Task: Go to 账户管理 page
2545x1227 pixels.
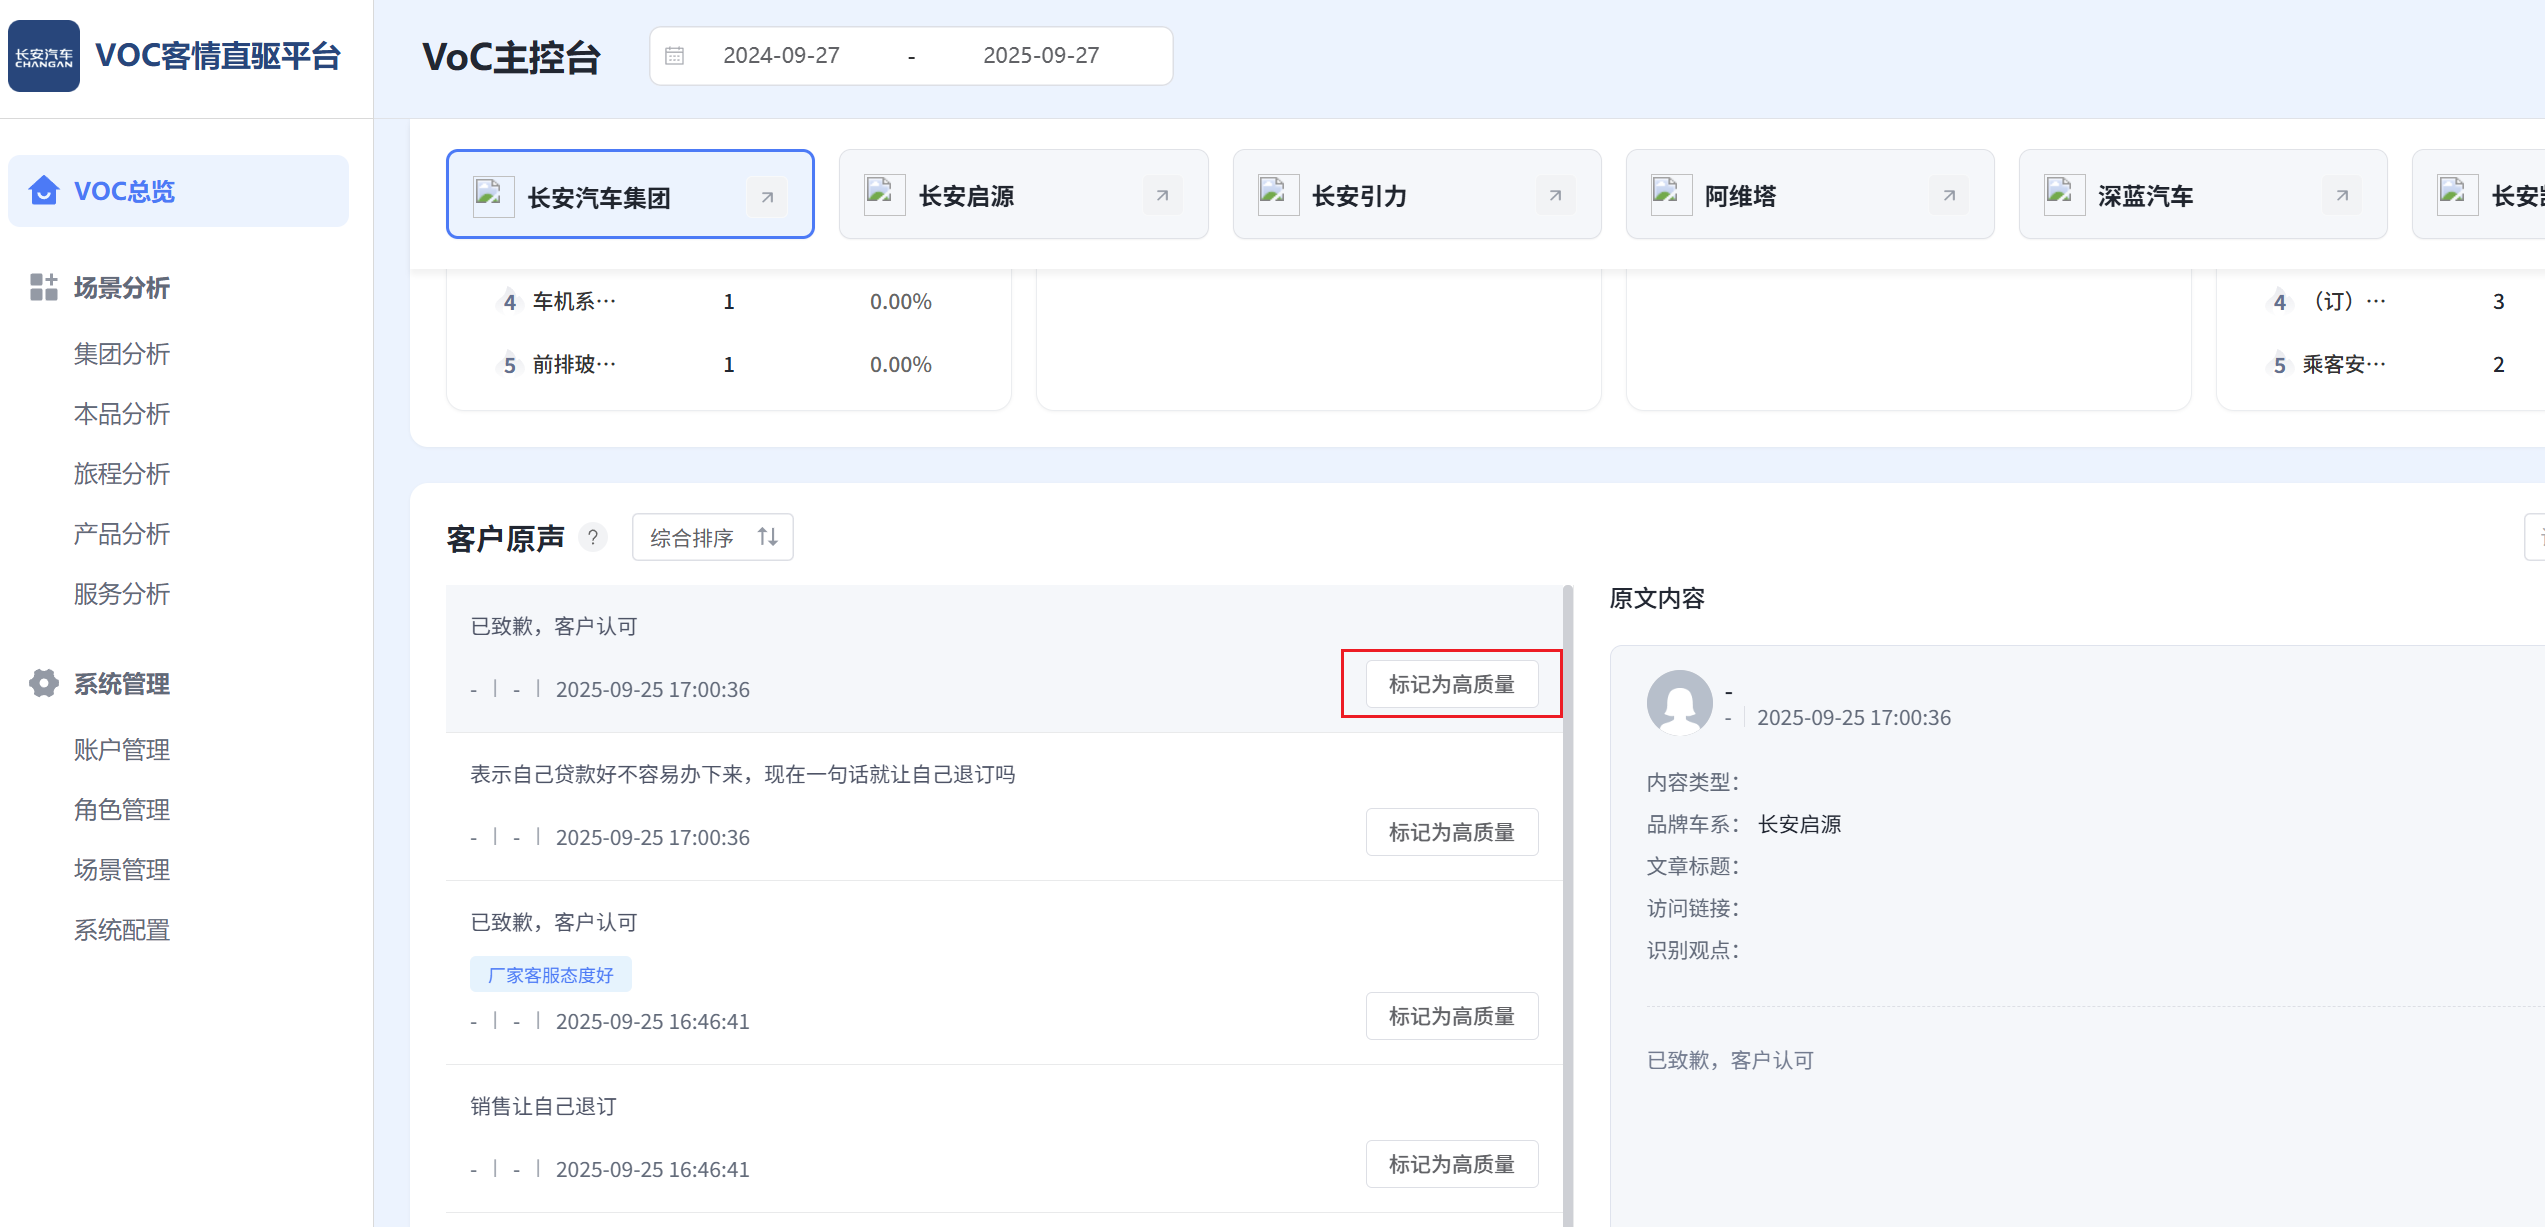Action: pyautogui.click(x=122, y=750)
